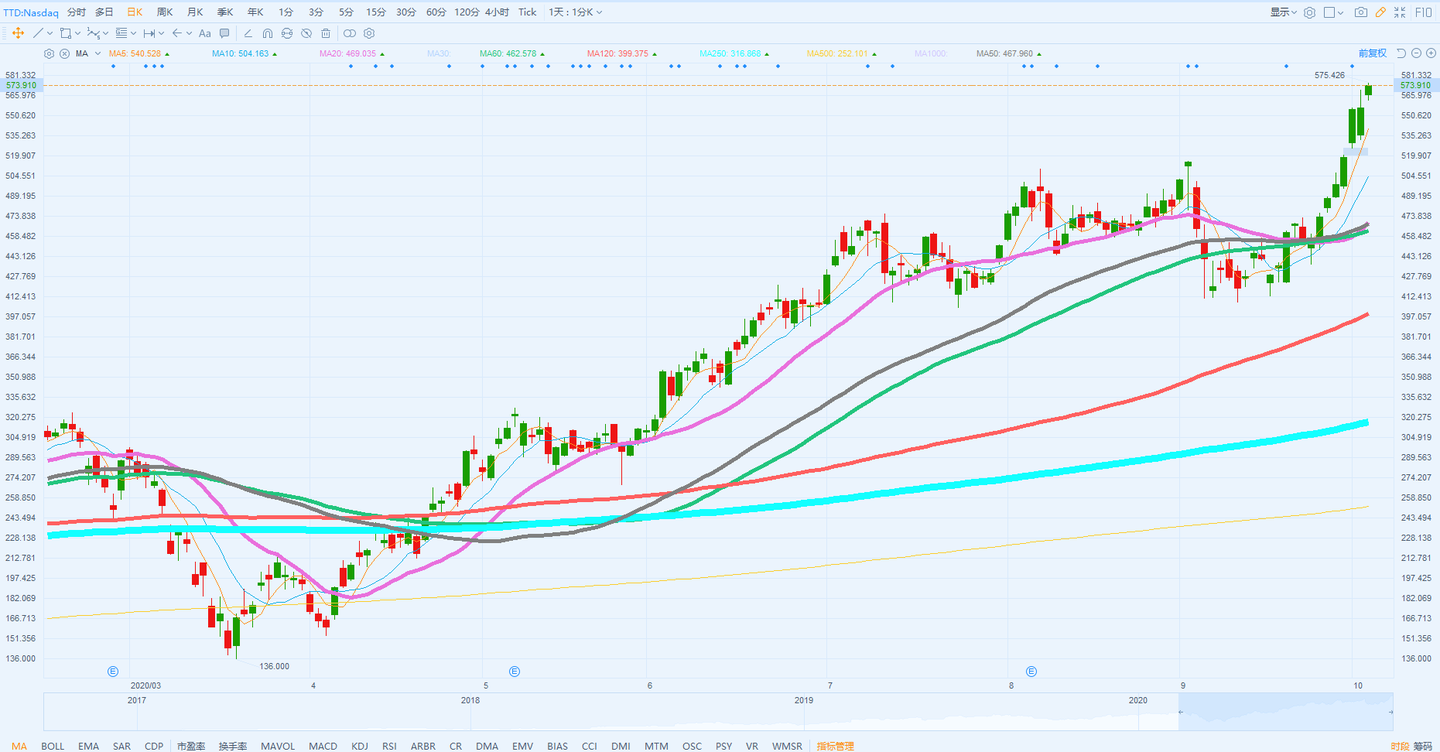This screenshot has width=1440, height=752.
Task: Exit full screen with the collapse arrows icon
Action: (x=1401, y=12)
